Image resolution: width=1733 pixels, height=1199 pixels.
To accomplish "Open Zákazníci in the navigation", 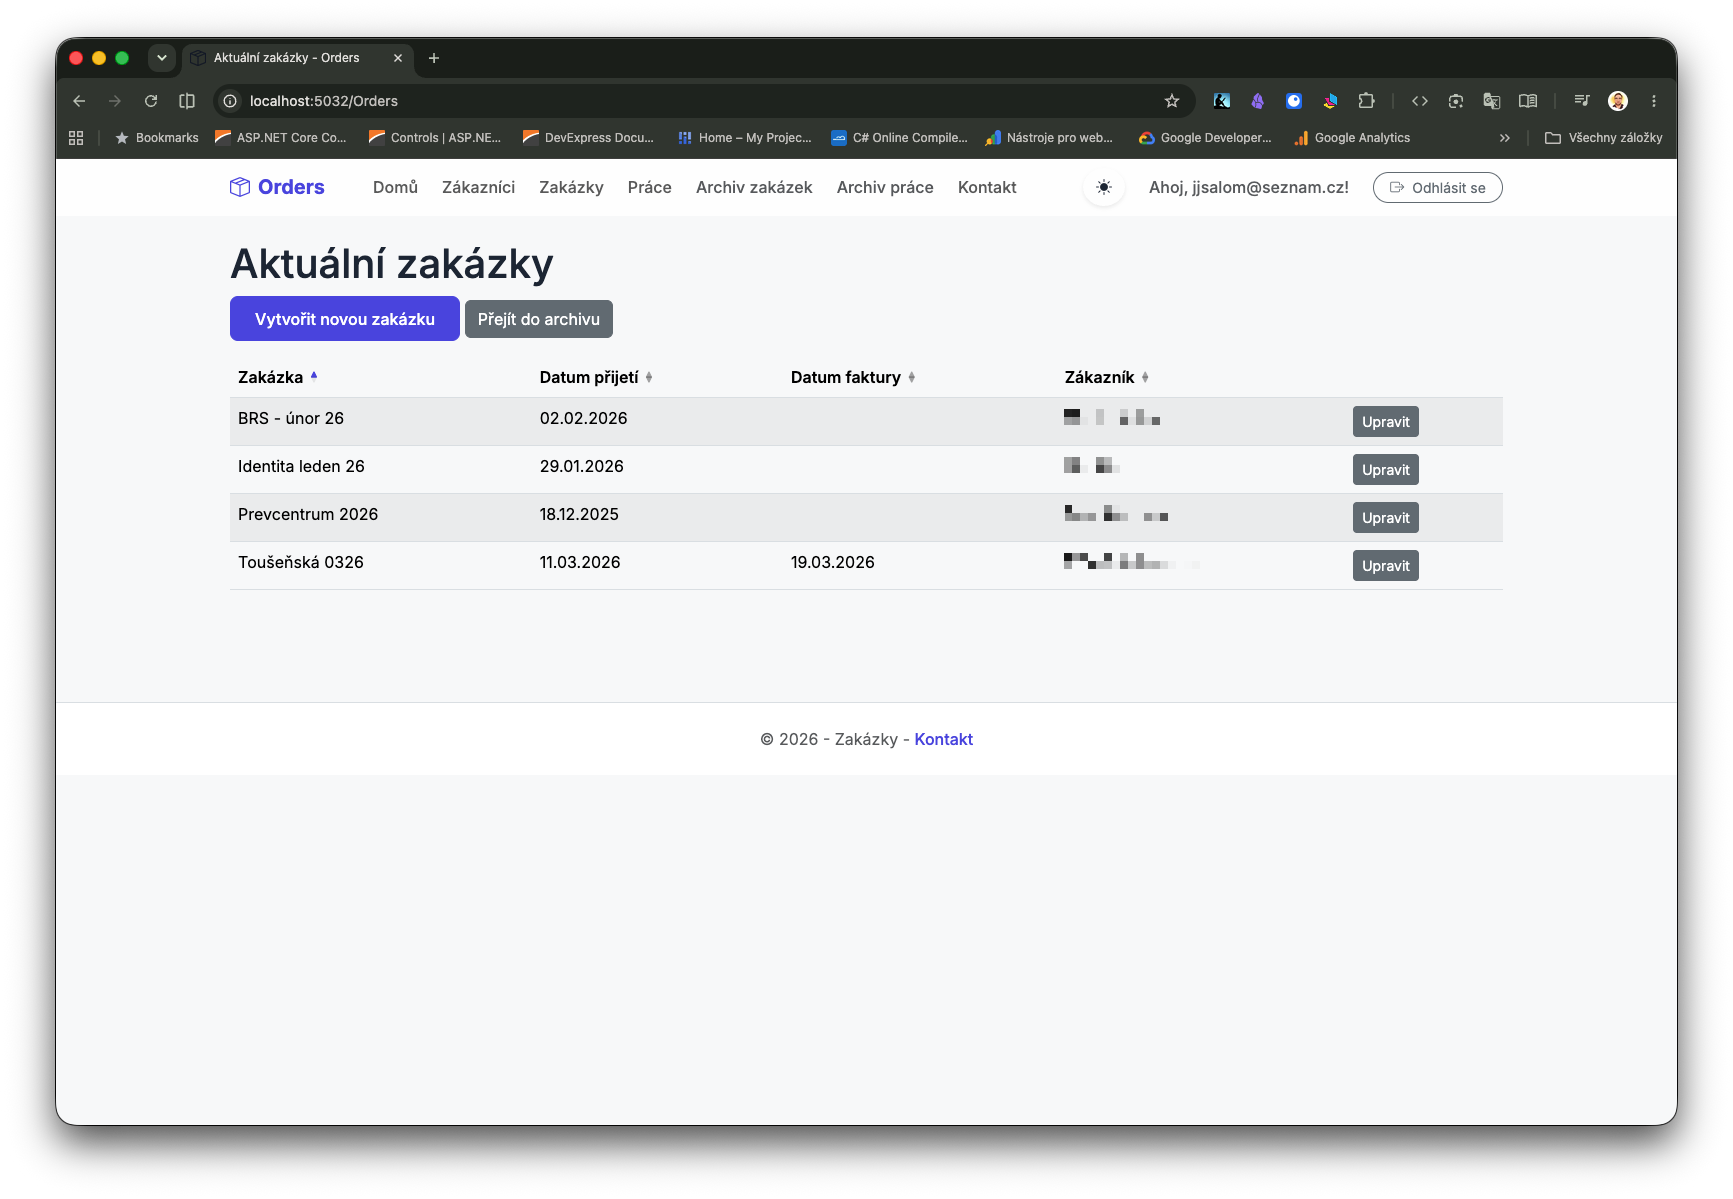I will (x=479, y=187).
